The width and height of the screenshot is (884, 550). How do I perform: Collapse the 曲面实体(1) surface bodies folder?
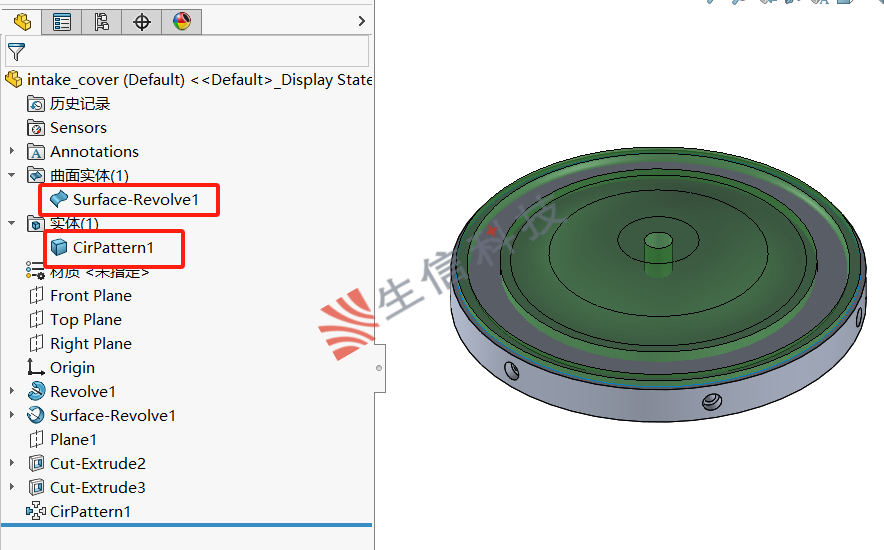click(12, 176)
